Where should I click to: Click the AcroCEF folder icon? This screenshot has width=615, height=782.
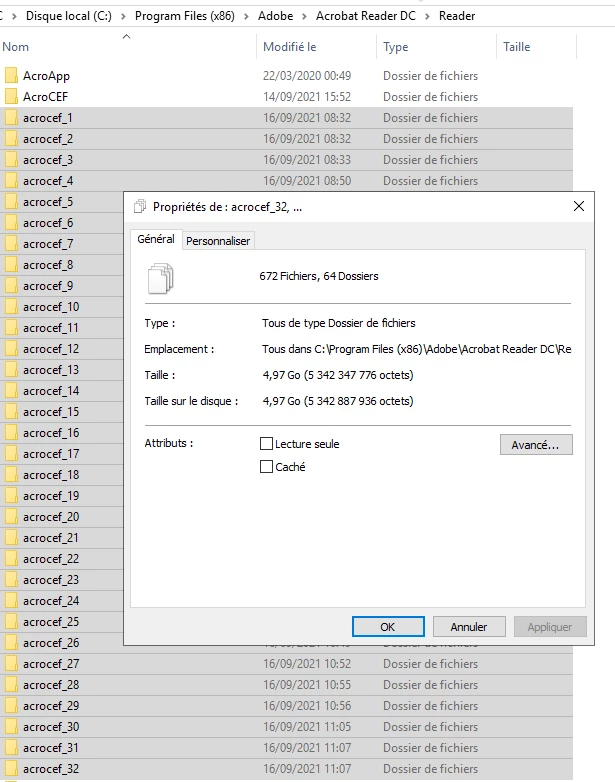coord(11,97)
